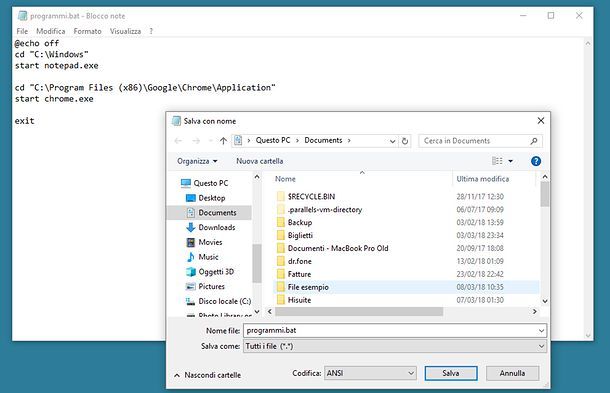Select Downloads in navigation pane
This screenshot has height=393, width=610.
(x=217, y=228)
